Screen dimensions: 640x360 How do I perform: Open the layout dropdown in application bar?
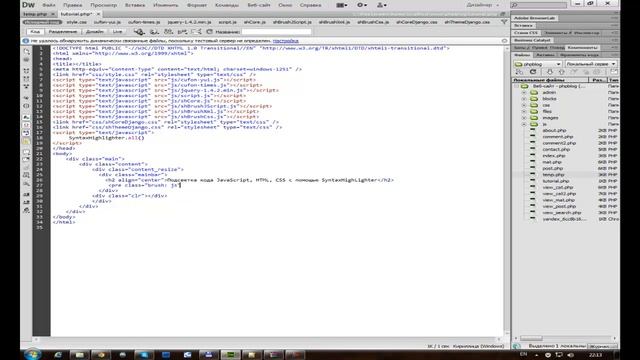click(x=342, y=5)
